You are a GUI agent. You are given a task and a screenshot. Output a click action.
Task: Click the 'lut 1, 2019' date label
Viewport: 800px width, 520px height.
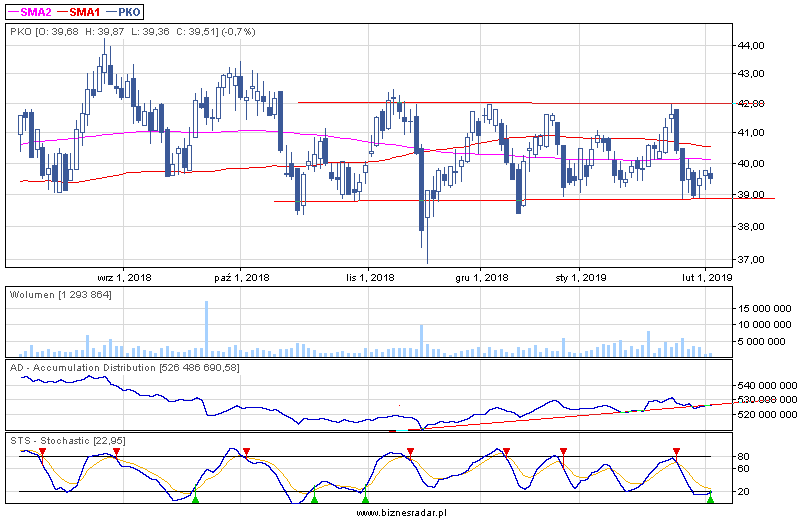(x=707, y=277)
